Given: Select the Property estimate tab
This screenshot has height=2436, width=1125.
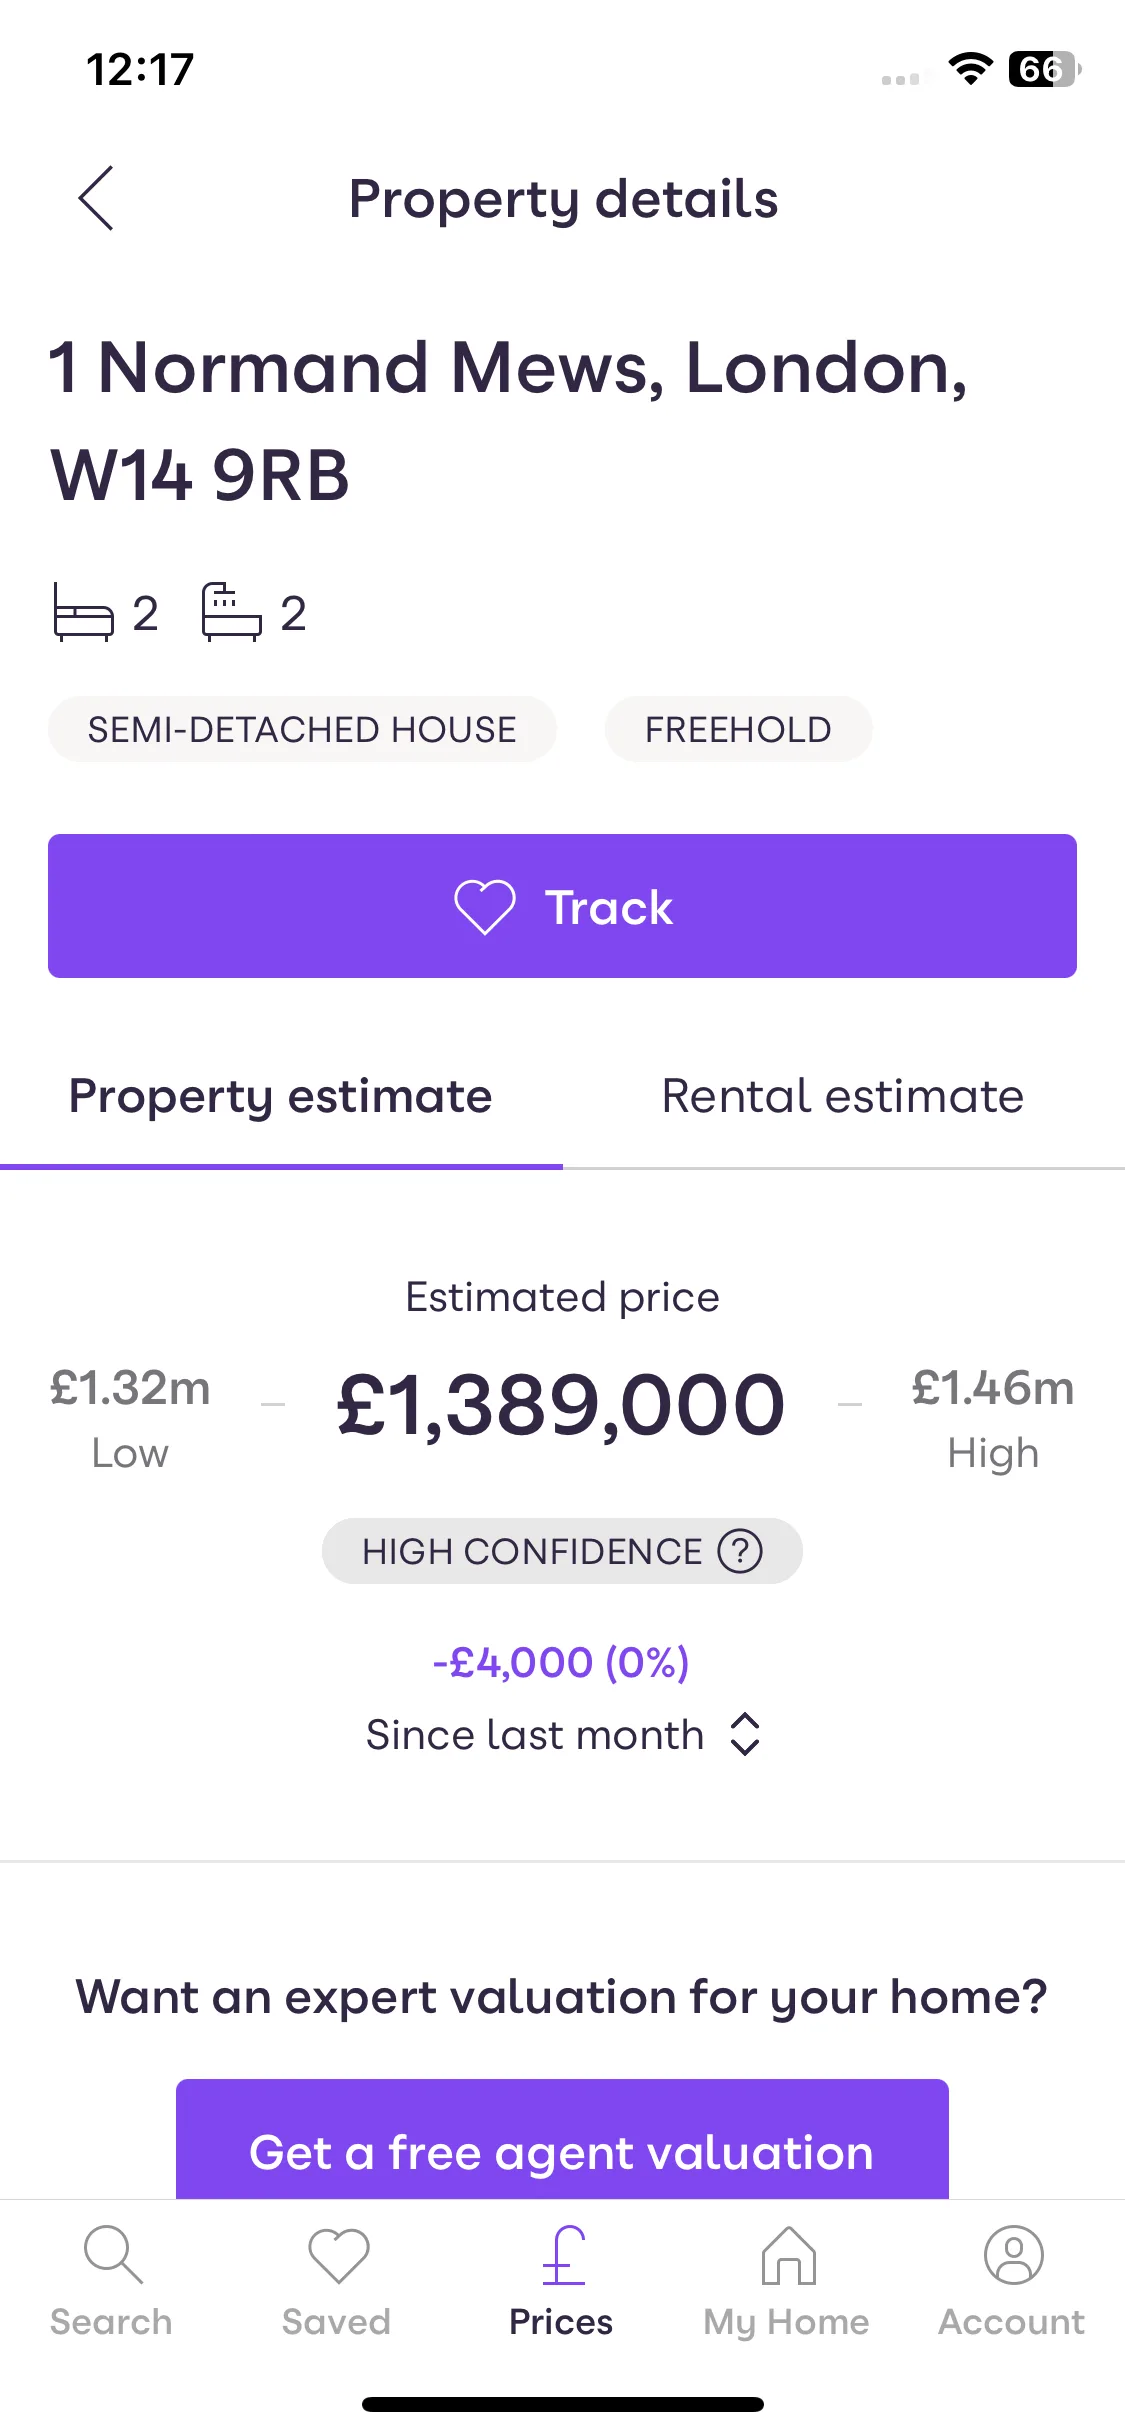Looking at the screenshot, I should pos(281,1096).
